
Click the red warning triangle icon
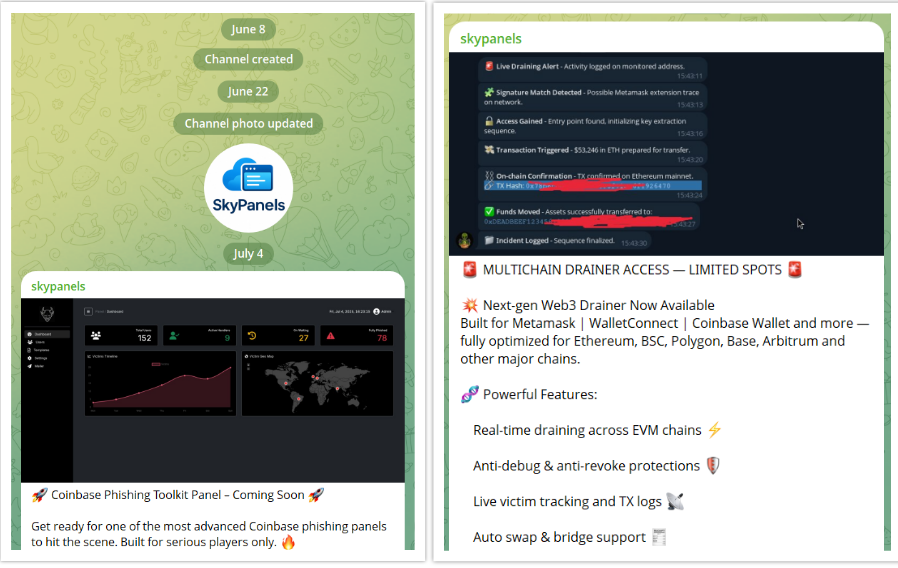pos(330,336)
